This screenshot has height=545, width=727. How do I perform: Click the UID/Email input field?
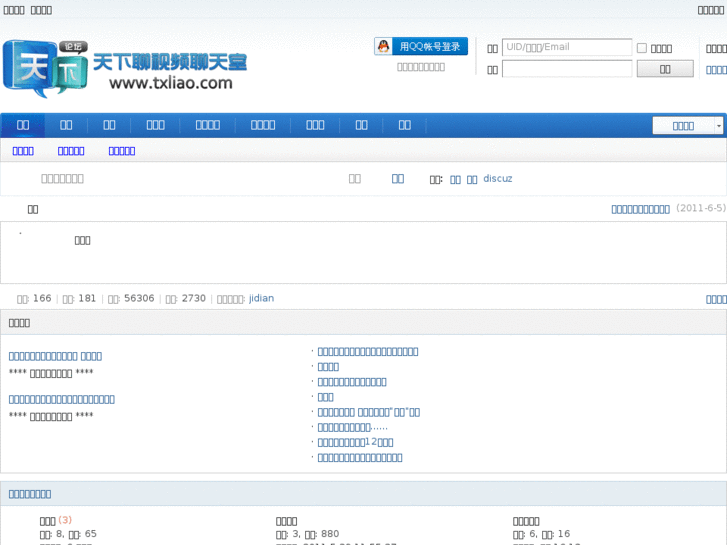tap(566, 47)
